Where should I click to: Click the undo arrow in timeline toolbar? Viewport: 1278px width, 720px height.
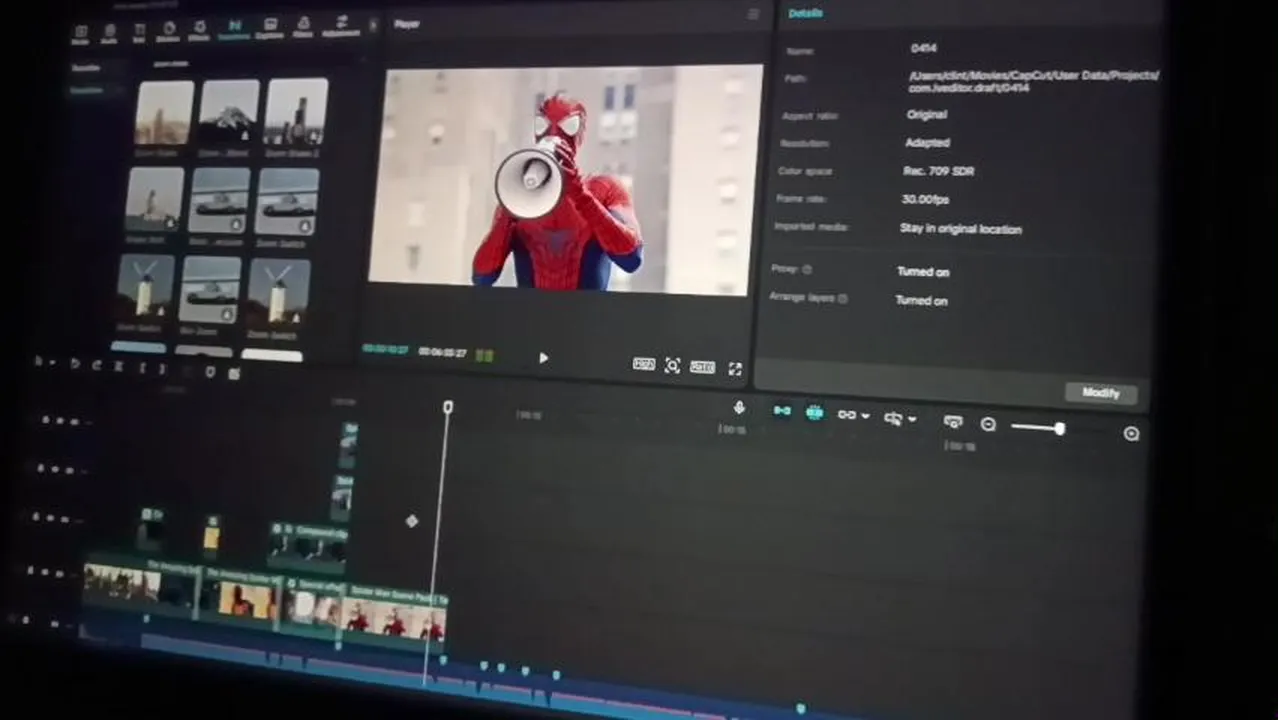[75, 364]
